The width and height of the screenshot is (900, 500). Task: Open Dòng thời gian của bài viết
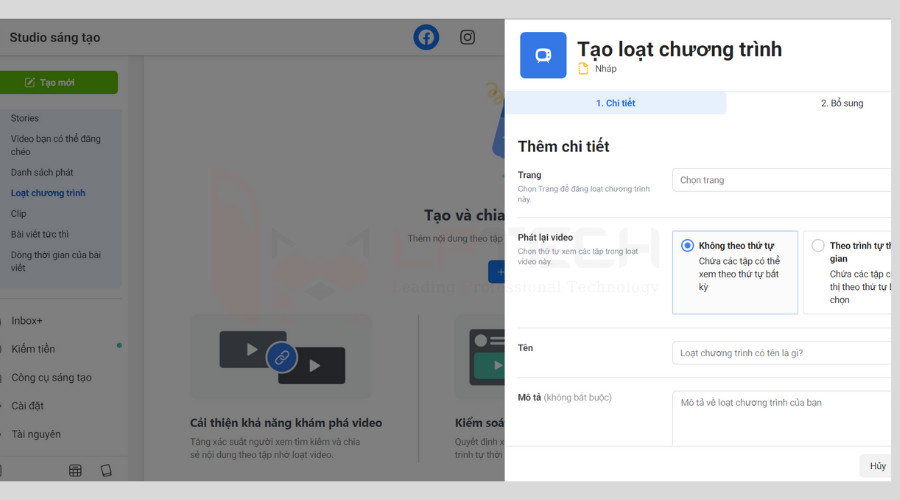point(56,261)
